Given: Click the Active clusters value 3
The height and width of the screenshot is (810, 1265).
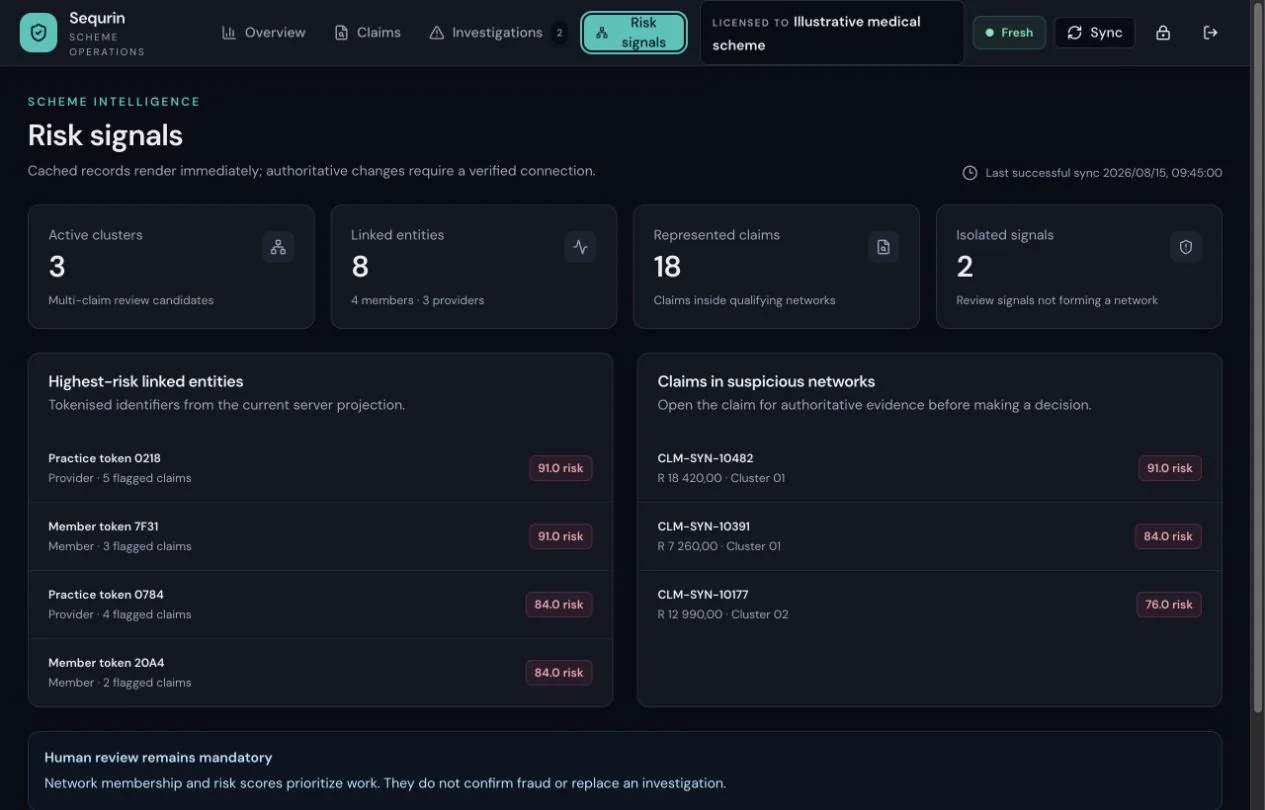Looking at the screenshot, I should pyautogui.click(x=57, y=267).
